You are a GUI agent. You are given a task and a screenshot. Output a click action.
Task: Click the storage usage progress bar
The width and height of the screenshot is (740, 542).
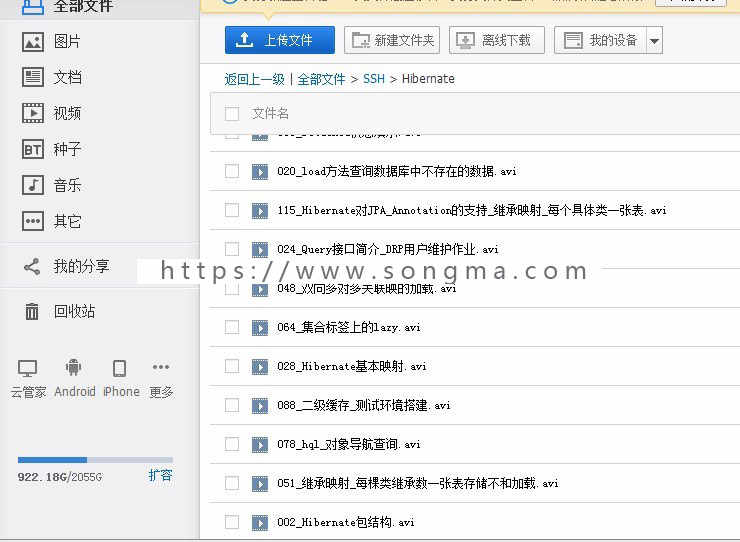95,459
